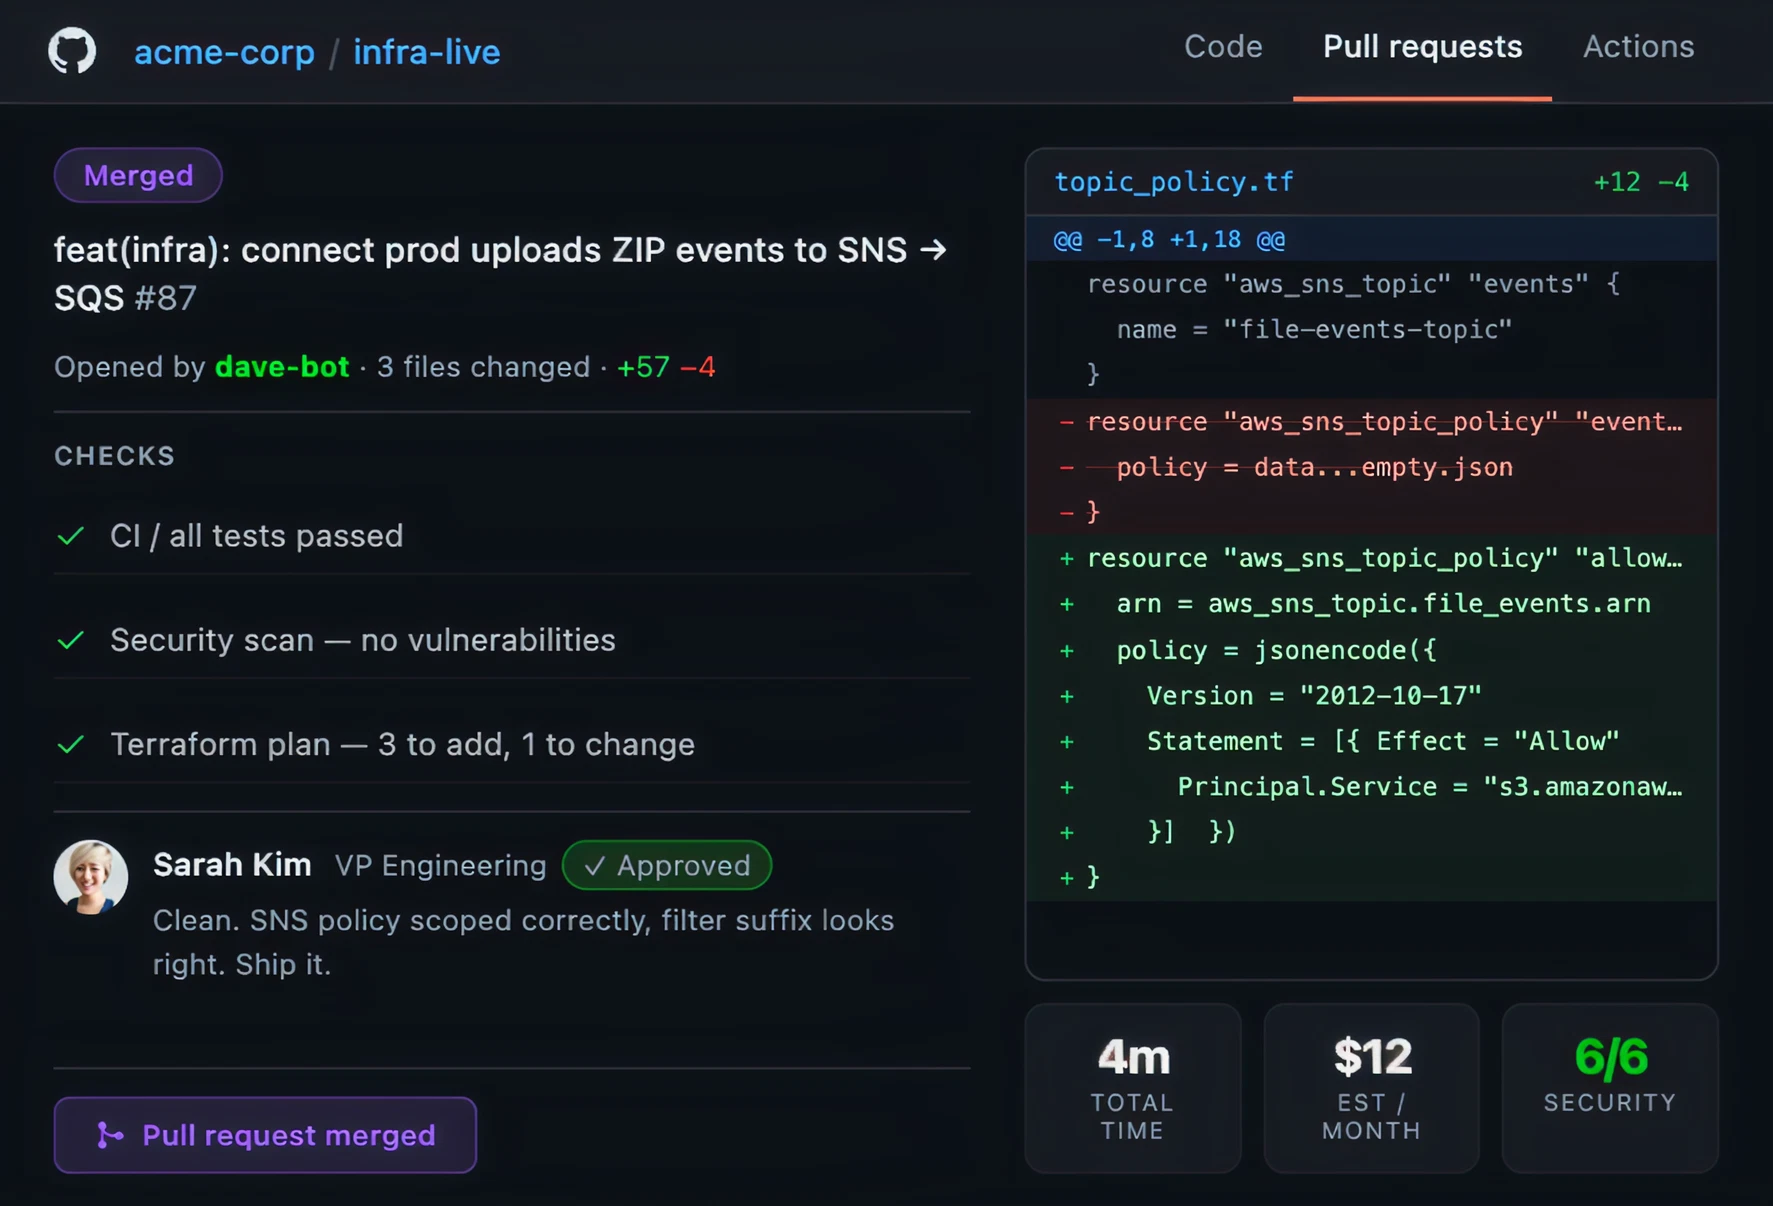Click the Terraform plan success checkmark
The height and width of the screenshot is (1206, 1773).
tap(71, 745)
